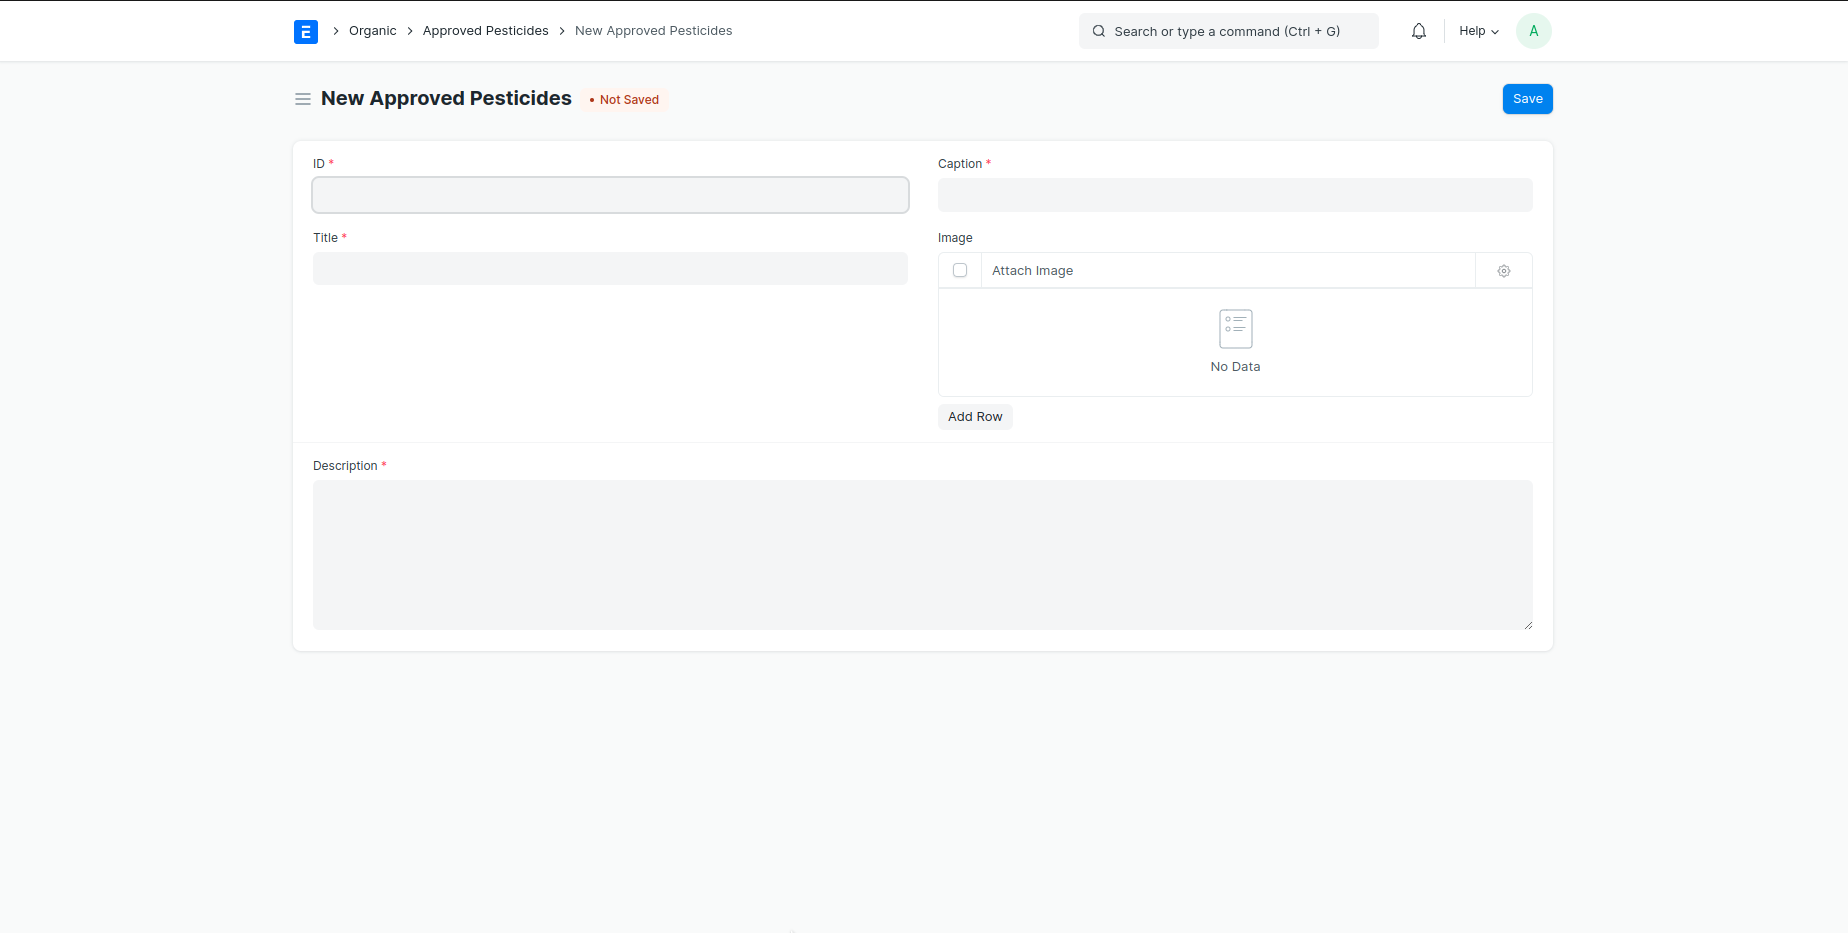1848x933 pixels.
Task: Toggle the sidebar hamburger menu icon
Action: tap(303, 99)
